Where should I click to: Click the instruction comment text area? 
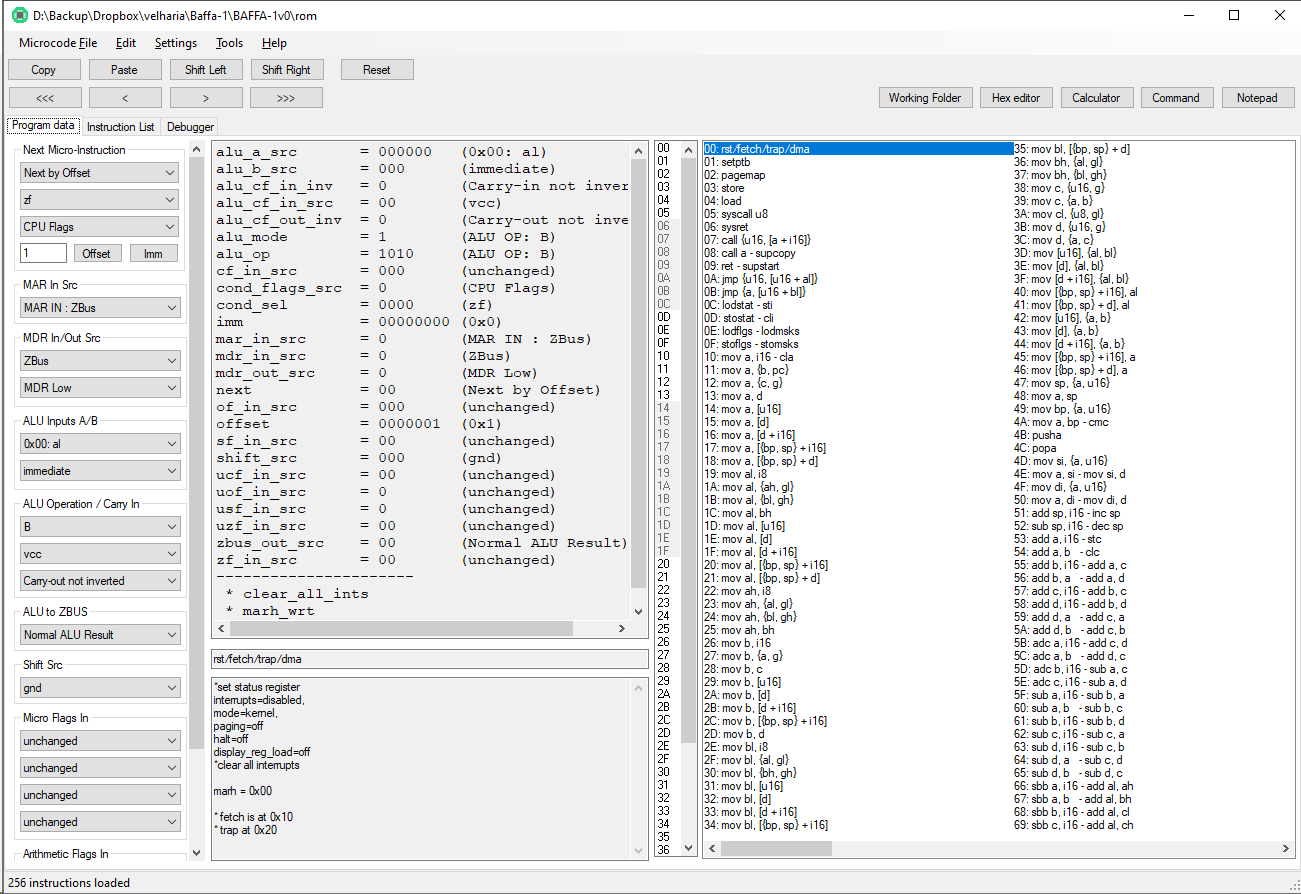point(421,768)
